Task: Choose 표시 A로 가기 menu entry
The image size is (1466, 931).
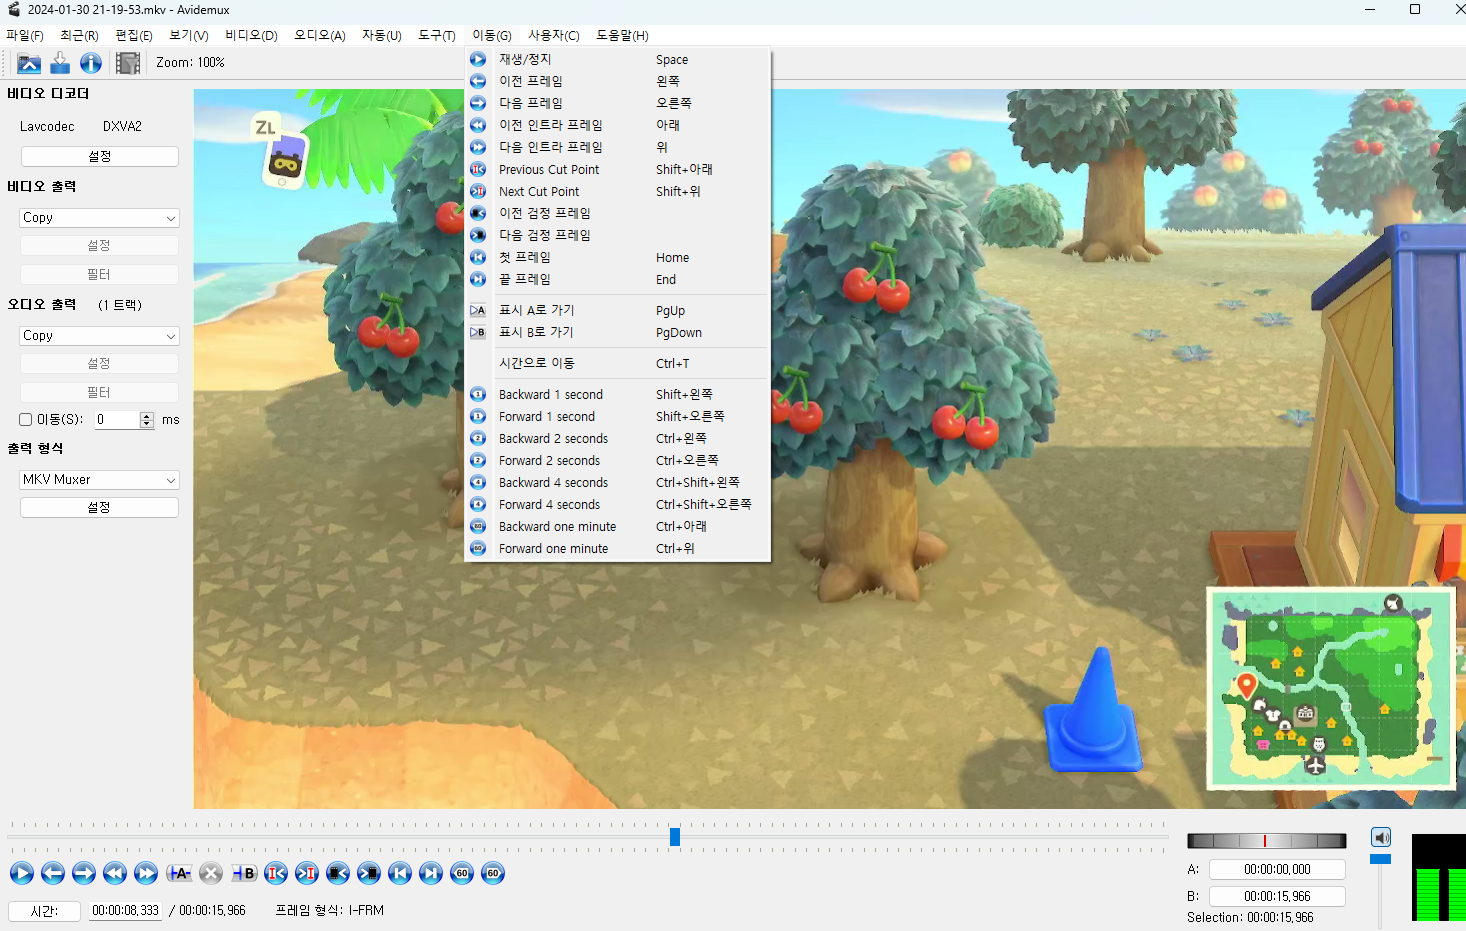Action: pyautogui.click(x=618, y=311)
